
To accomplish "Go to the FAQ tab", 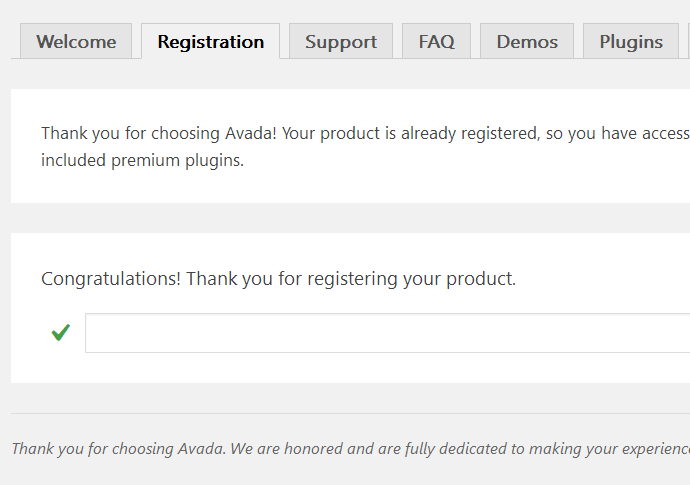I will coord(436,42).
